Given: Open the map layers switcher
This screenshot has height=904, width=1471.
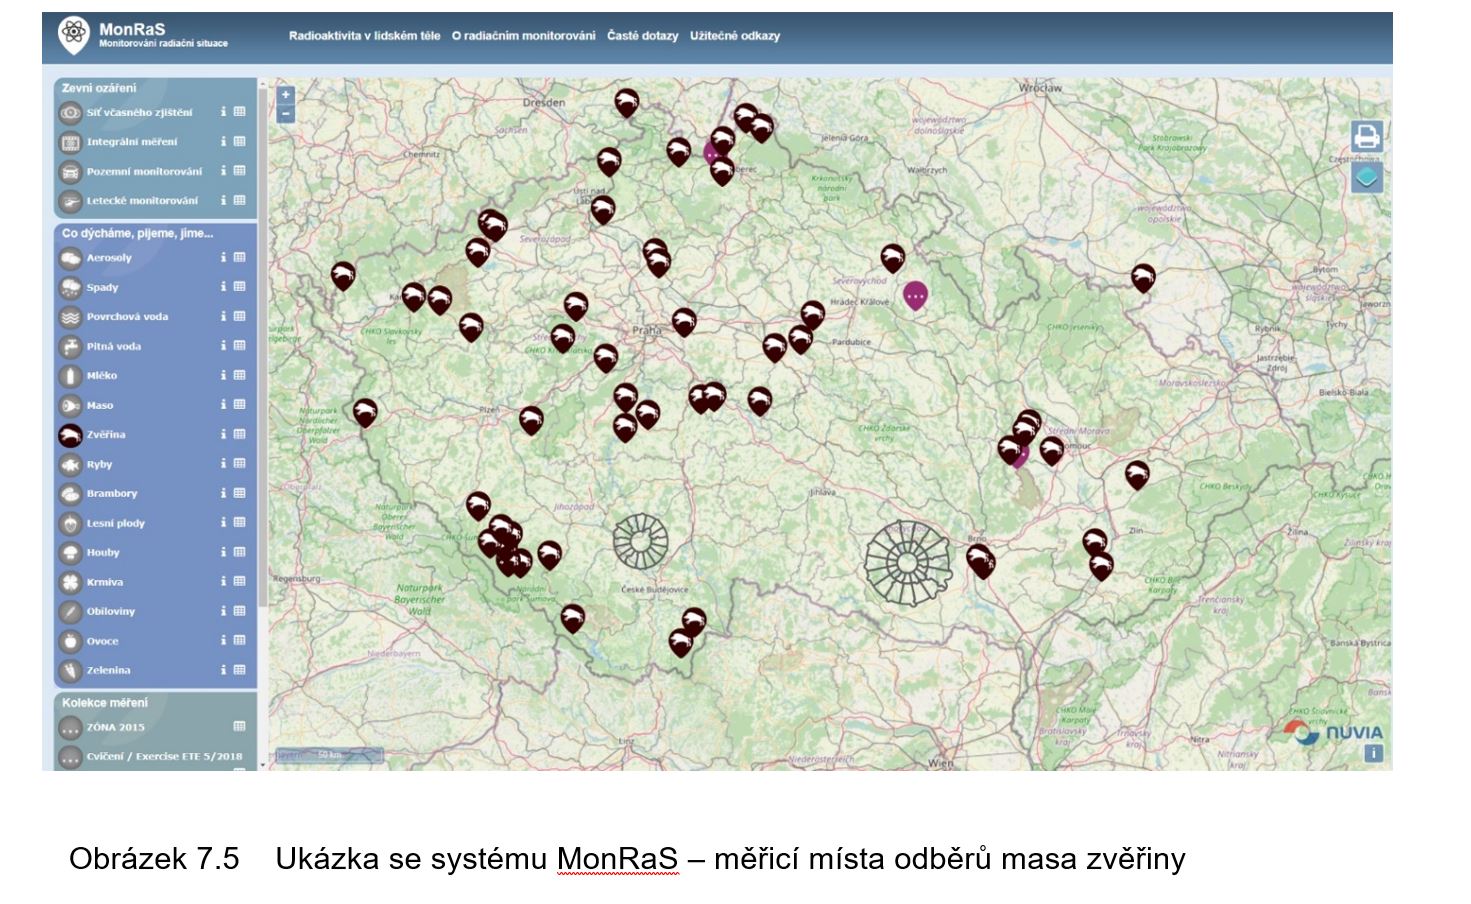Looking at the screenshot, I should 1366,178.
